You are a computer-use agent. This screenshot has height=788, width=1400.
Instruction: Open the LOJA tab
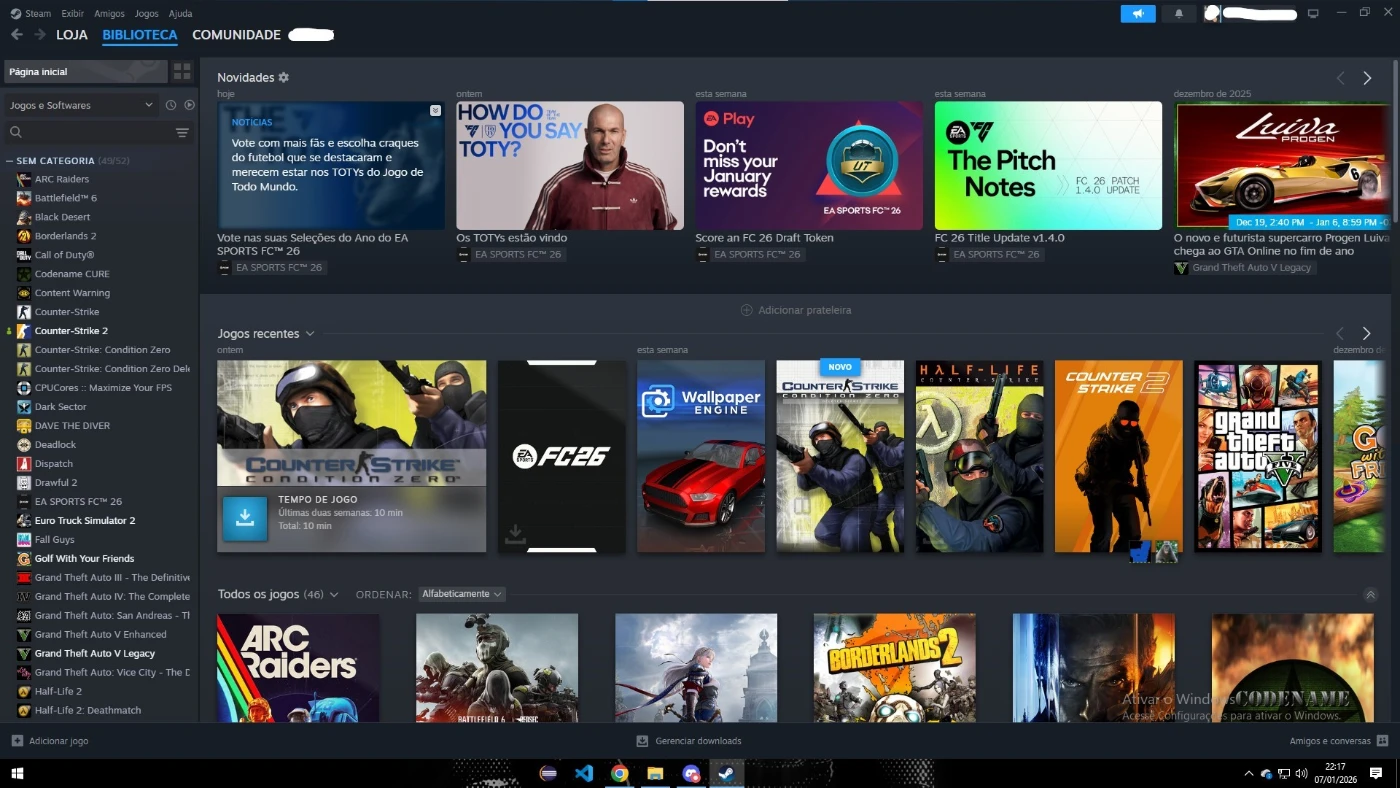(72, 35)
